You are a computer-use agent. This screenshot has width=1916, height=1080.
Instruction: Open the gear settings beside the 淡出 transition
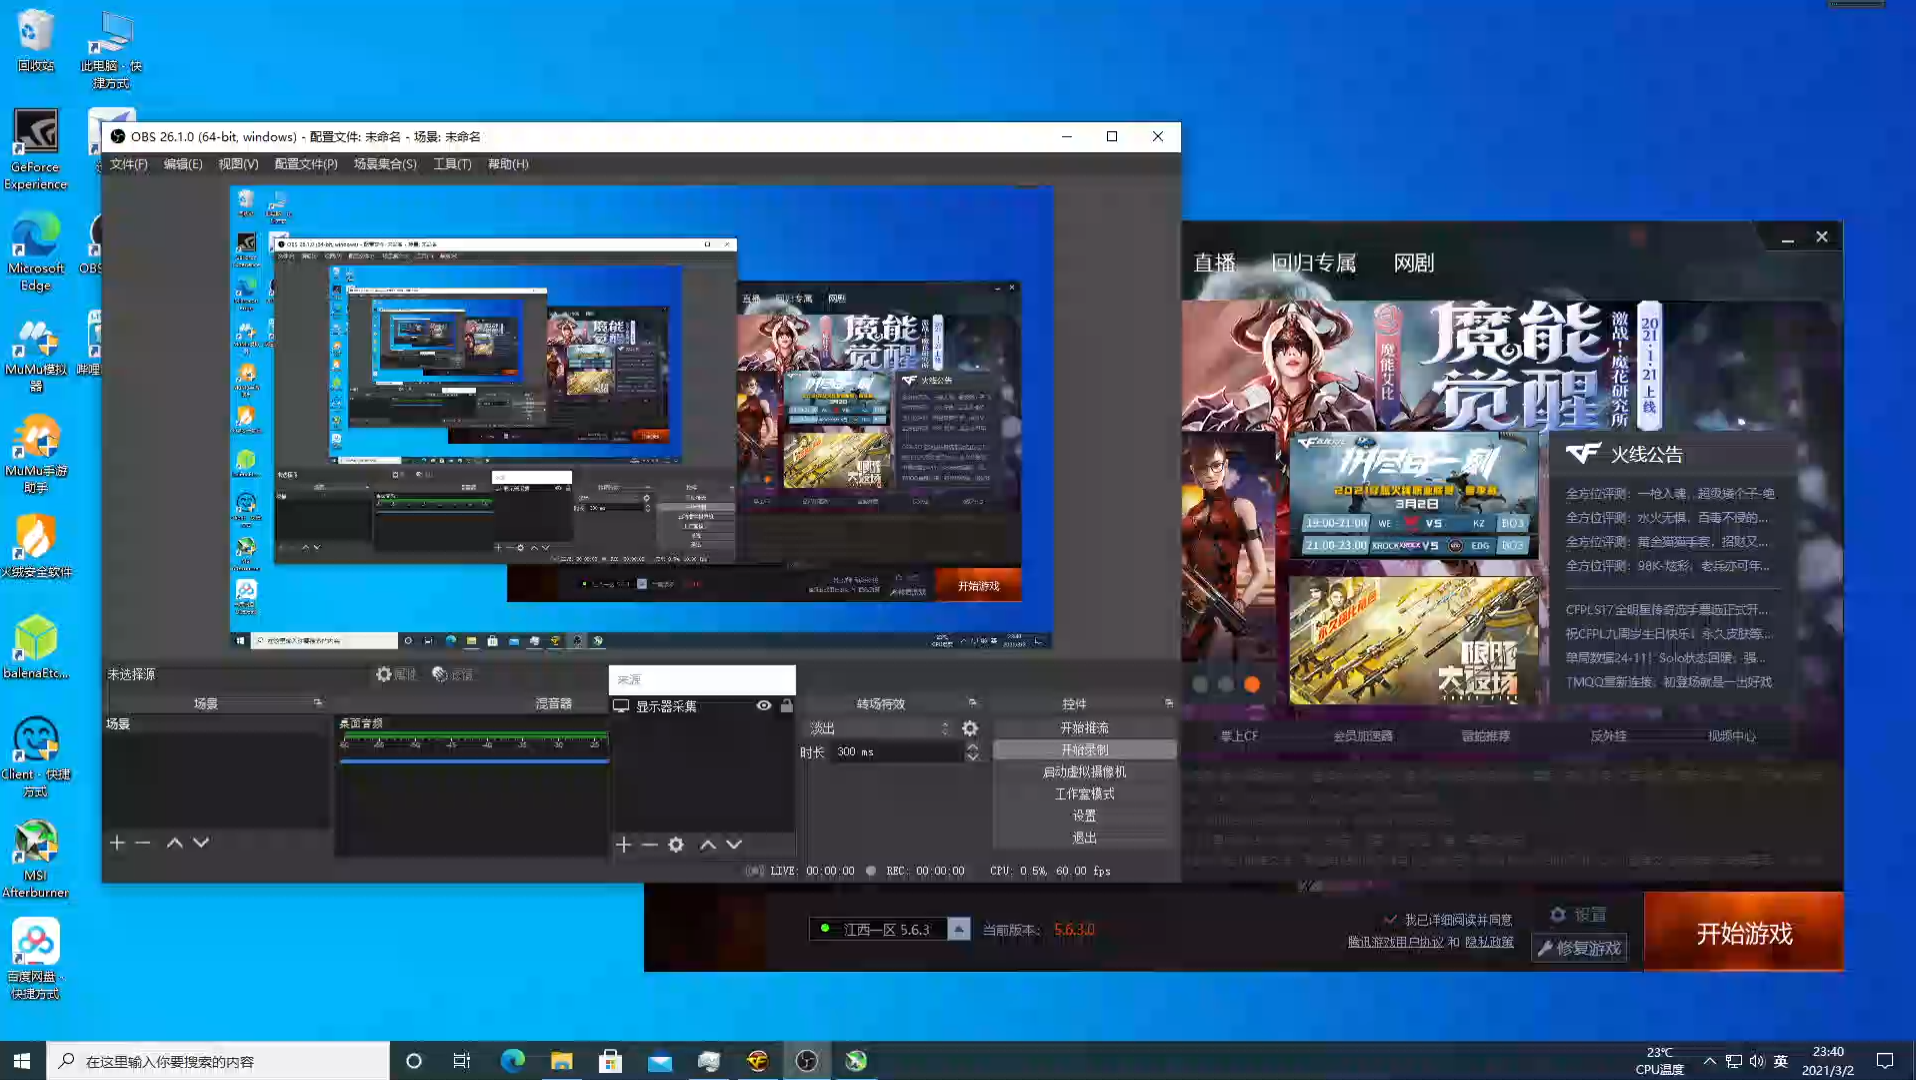[x=970, y=728]
